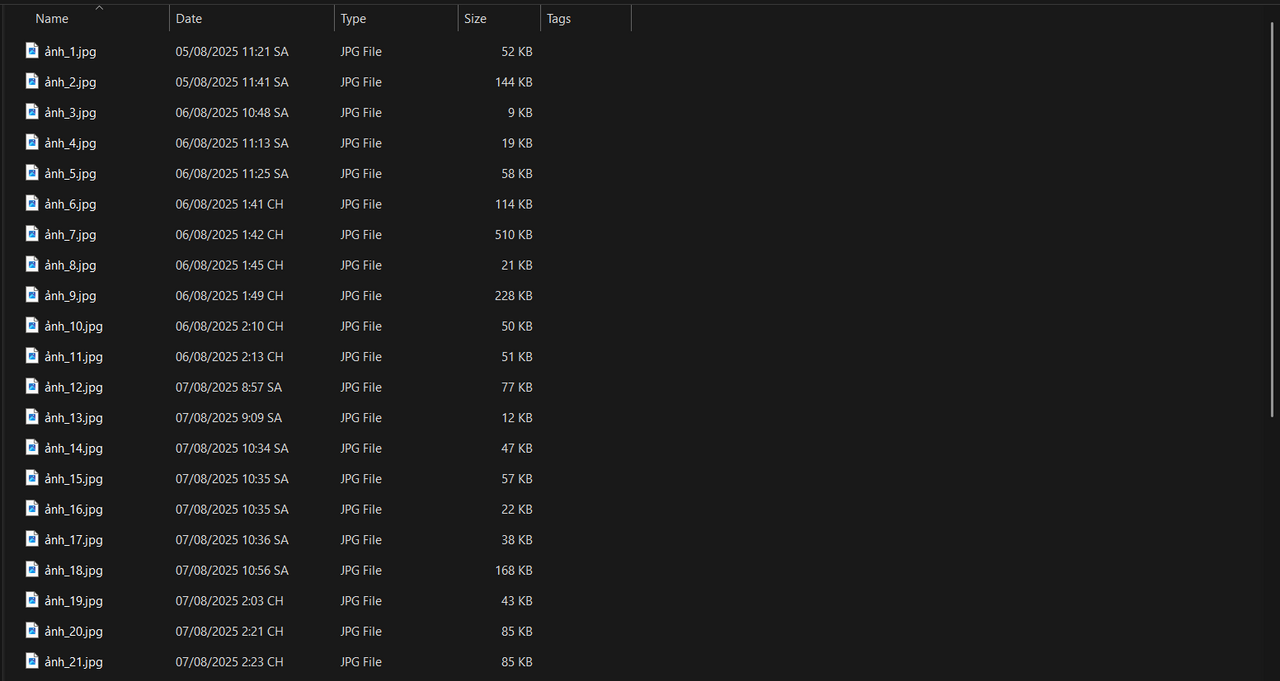
Task: Select the icon next to ảnh_16.jpg
Action: pyautogui.click(x=32, y=509)
